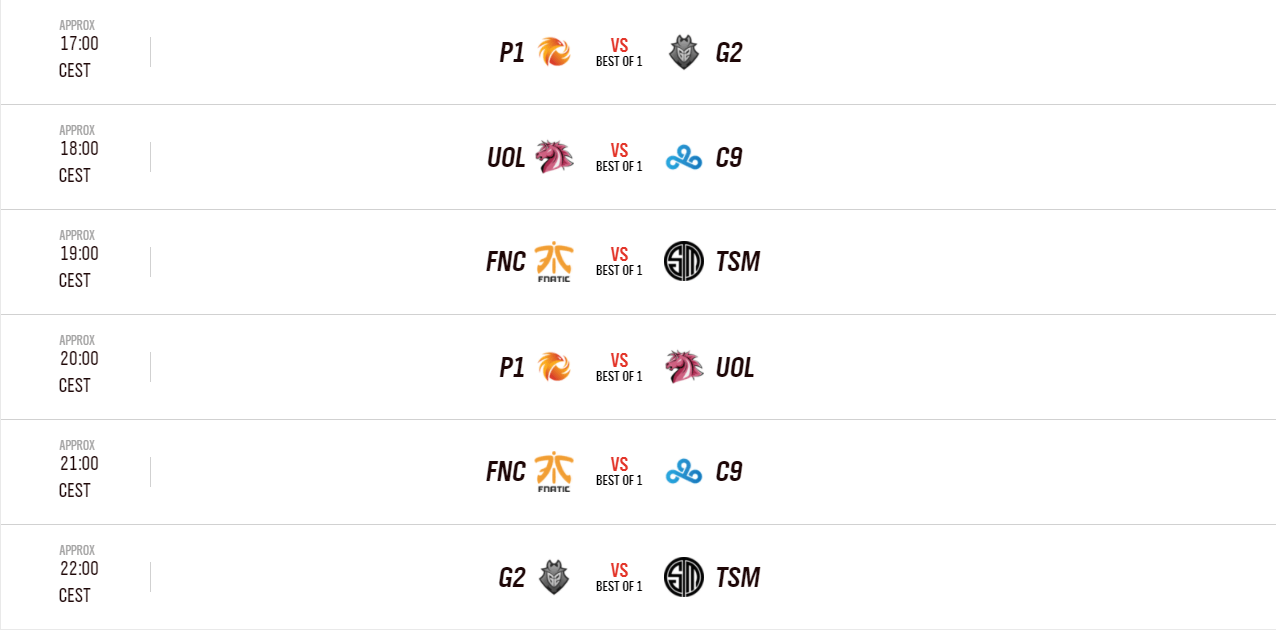
Task: Click the G2 logo in 17:00 match
Action: tap(684, 52)
